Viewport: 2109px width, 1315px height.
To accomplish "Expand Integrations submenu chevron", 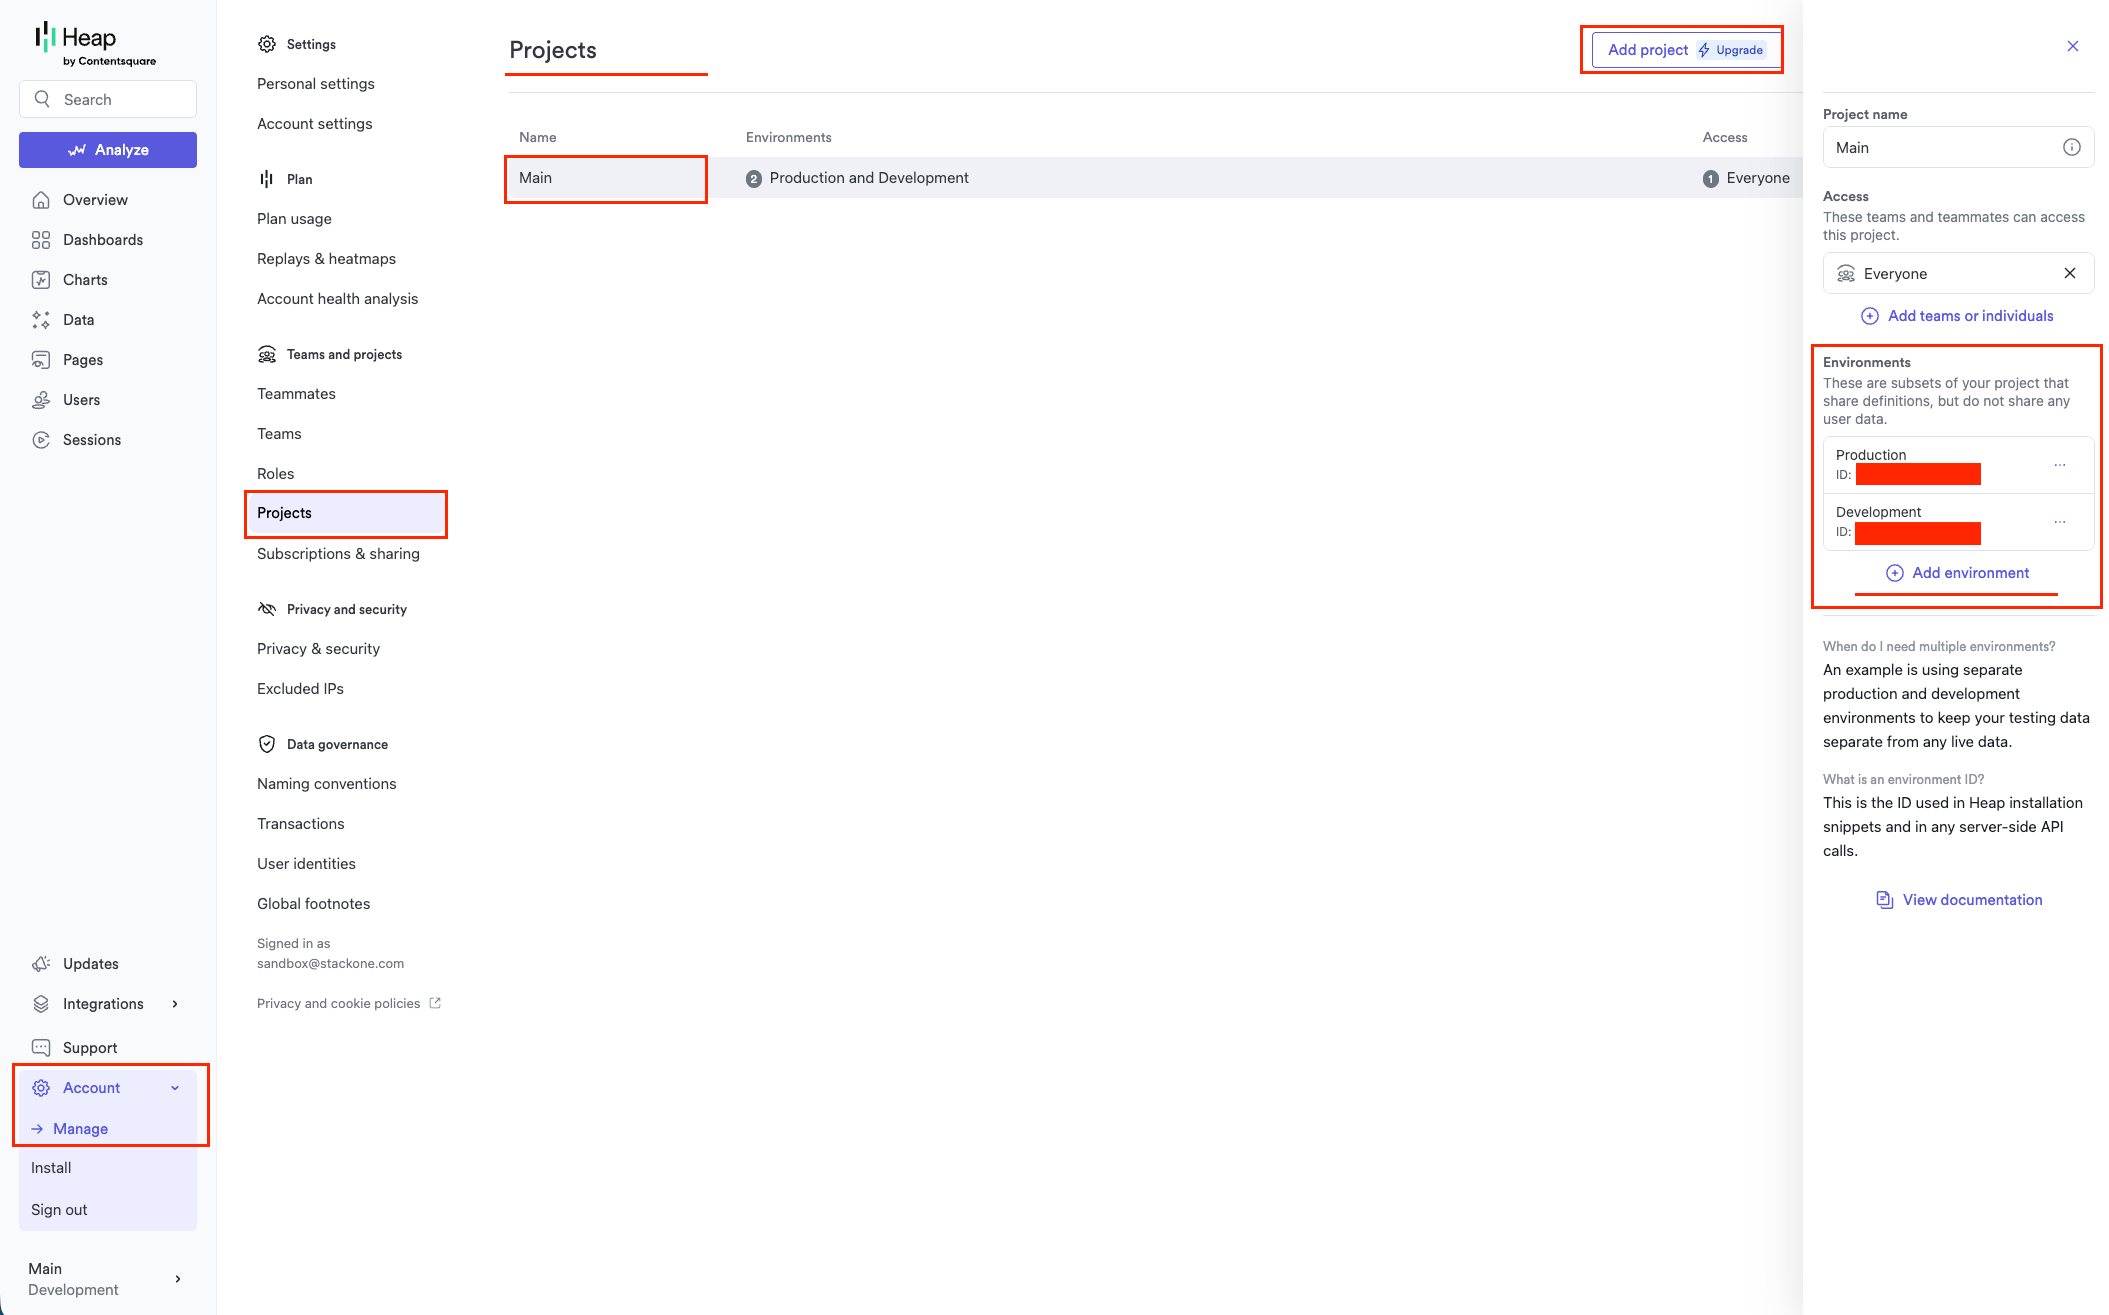I will pos(175,1004).
